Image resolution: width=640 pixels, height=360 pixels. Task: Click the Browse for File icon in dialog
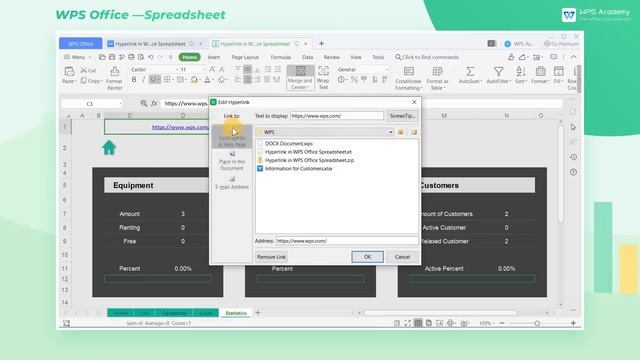[x=414, y=132]
